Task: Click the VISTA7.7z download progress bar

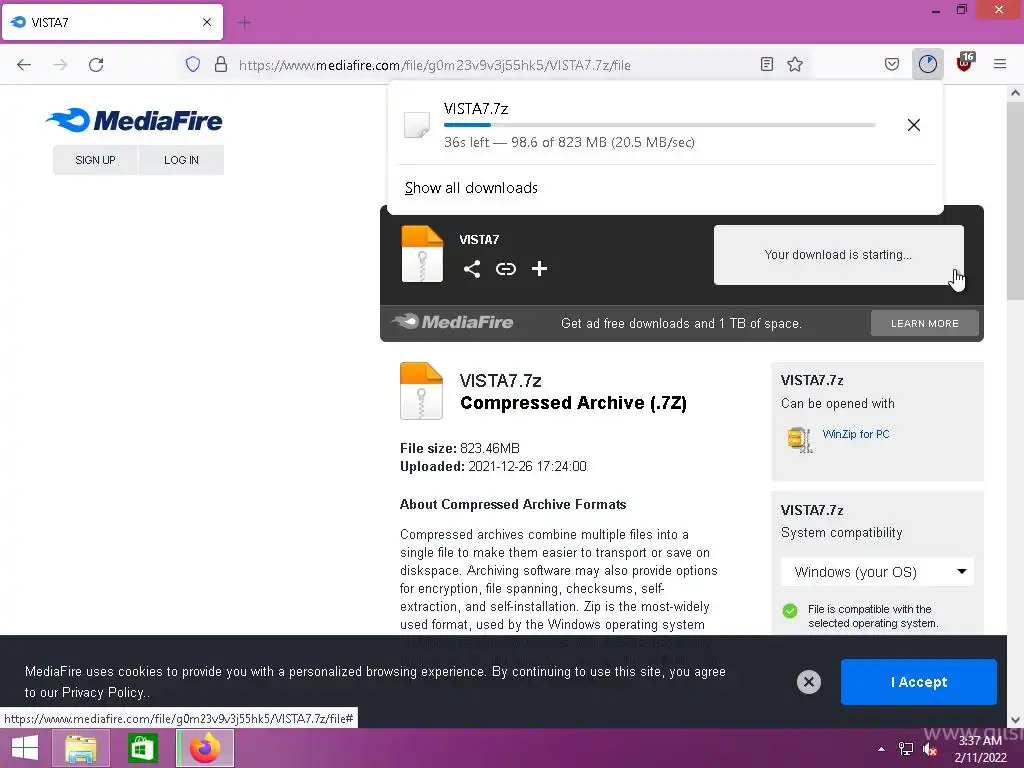Action: pyautogui.click(x=660, y=125)
